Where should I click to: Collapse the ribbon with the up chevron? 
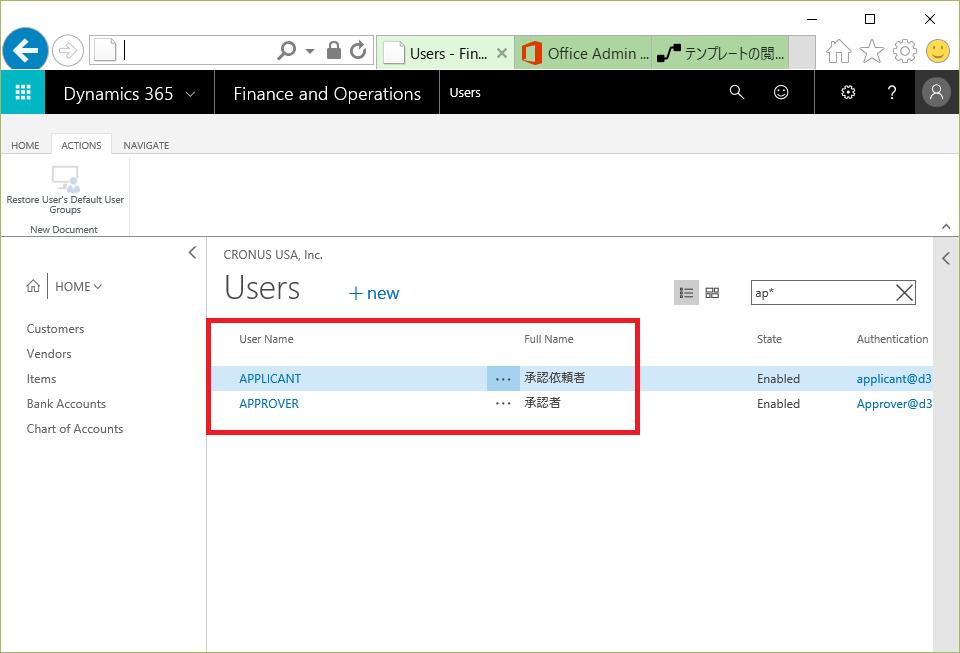click(946, 226)
